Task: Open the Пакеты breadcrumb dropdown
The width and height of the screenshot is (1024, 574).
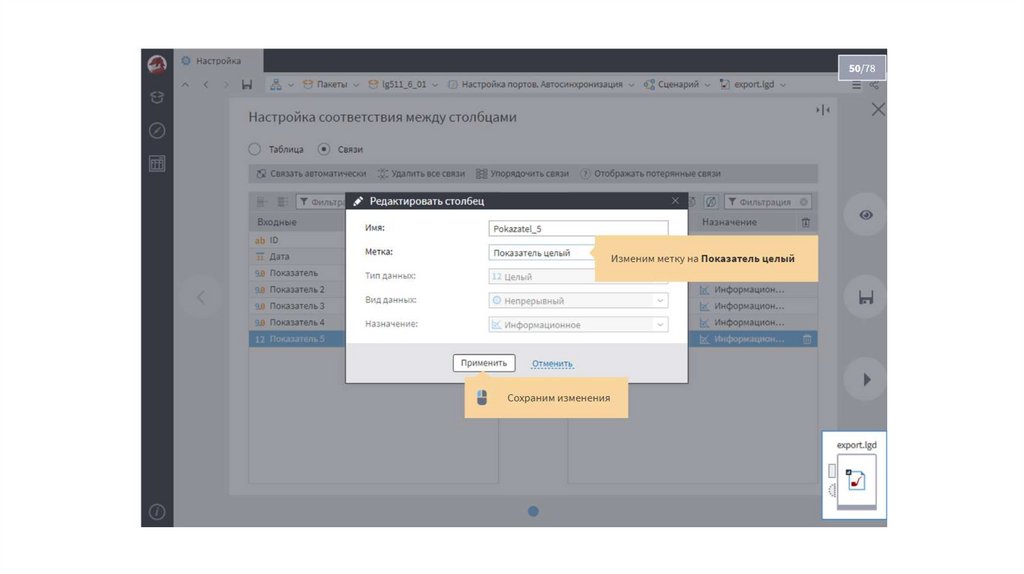Action: tap(331, 85)
